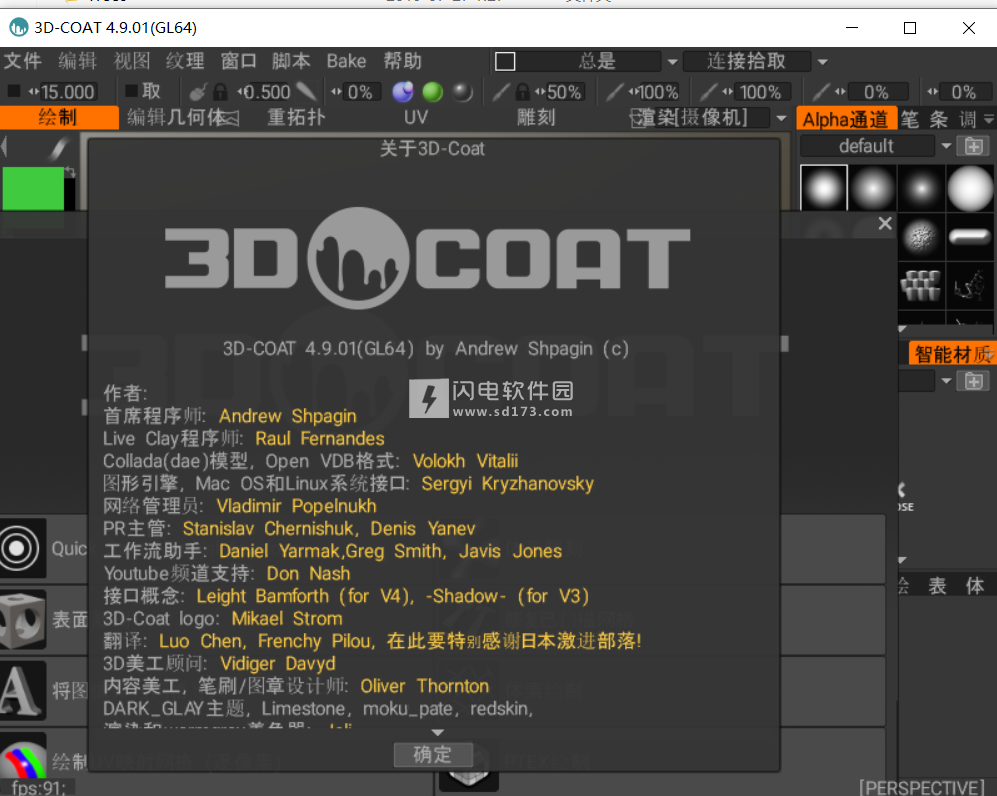Select the concentric circles Quick start icon
Screen dimensions: 997x796
pos(23,548)
